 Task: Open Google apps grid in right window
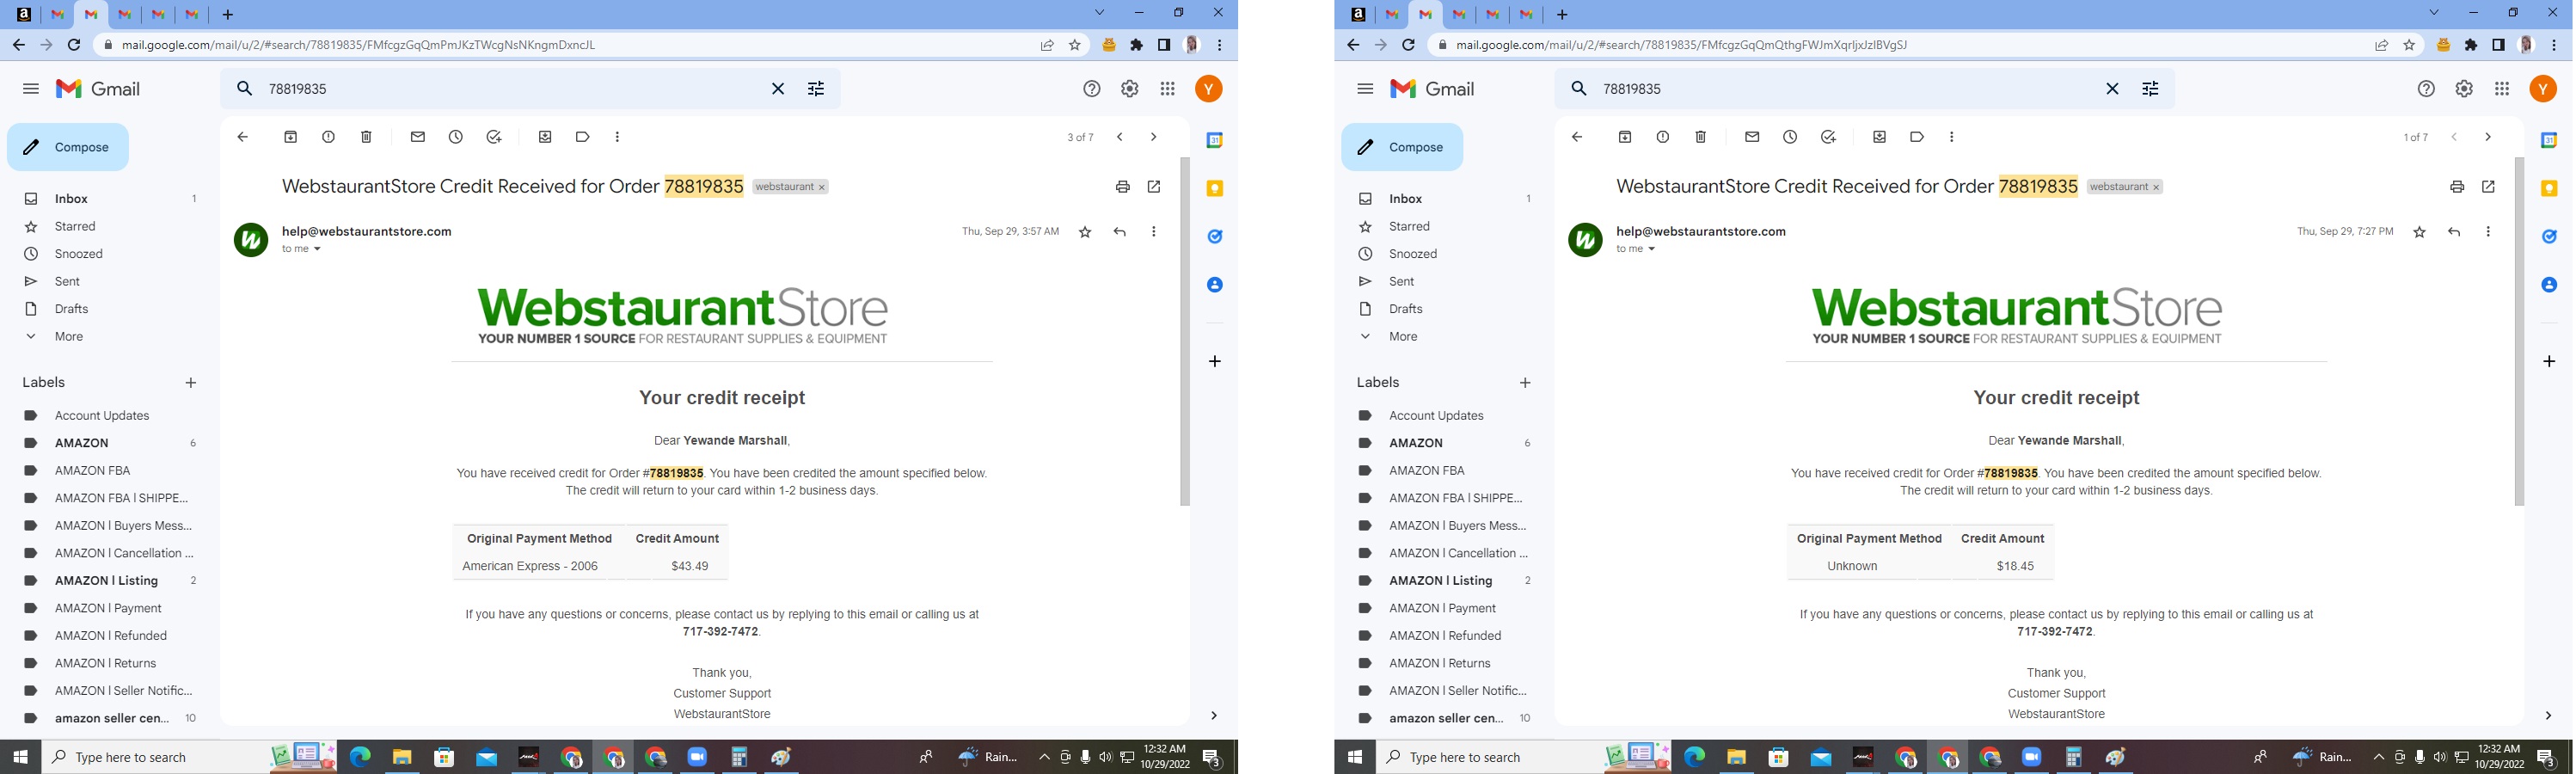coord(2502,89)
